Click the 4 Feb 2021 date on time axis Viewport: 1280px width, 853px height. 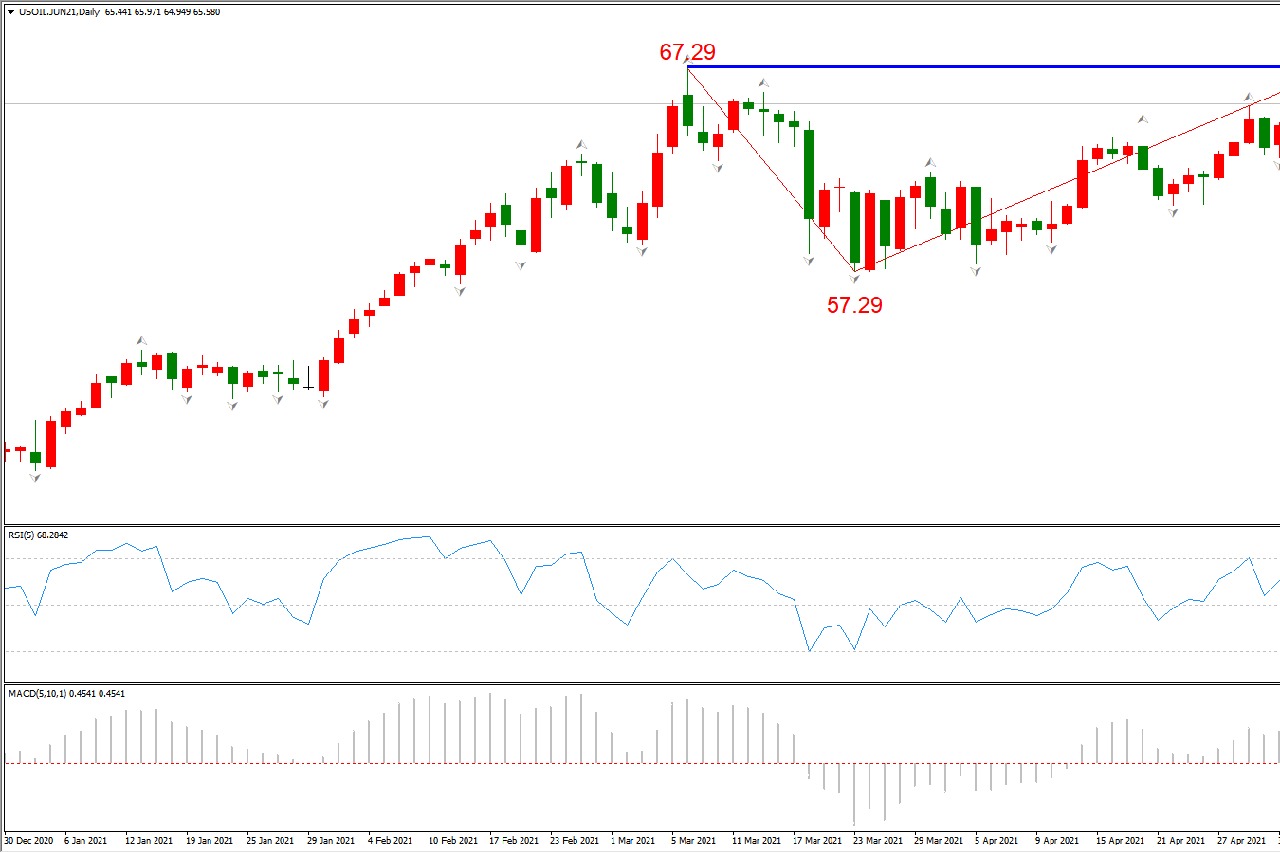point(392,841)
